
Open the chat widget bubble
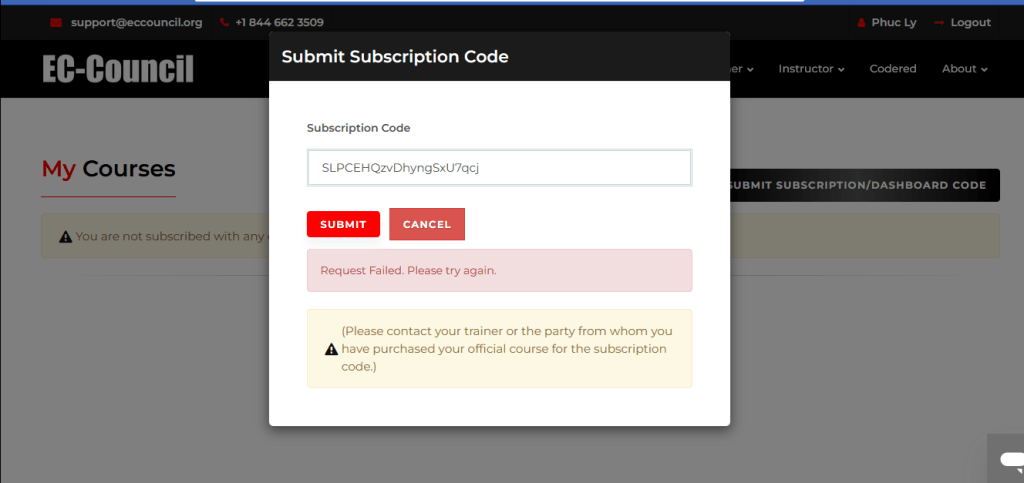(1009, 460)
